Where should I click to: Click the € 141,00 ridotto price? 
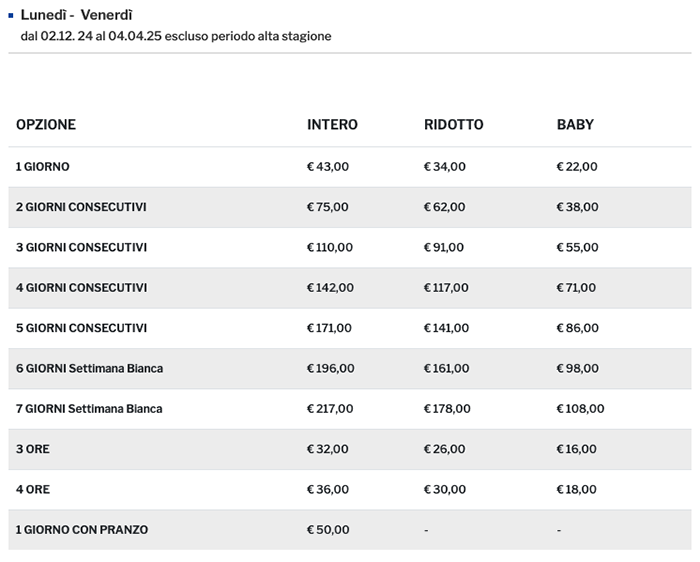(x=446, y=328)
